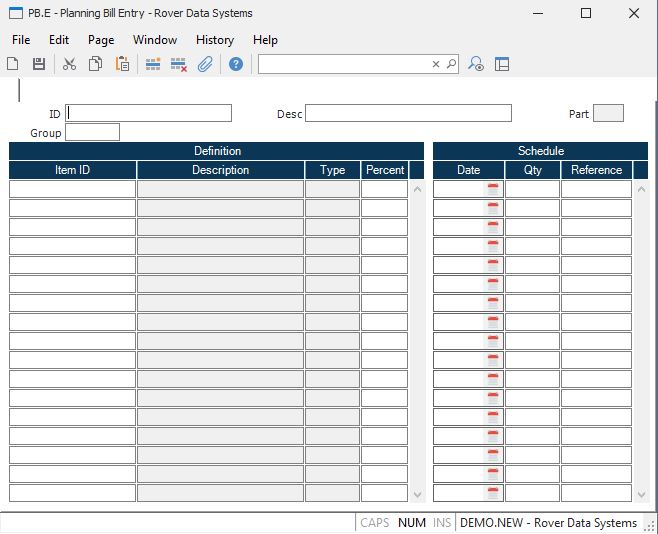
Task: Open the History menu
Action: 215,40
